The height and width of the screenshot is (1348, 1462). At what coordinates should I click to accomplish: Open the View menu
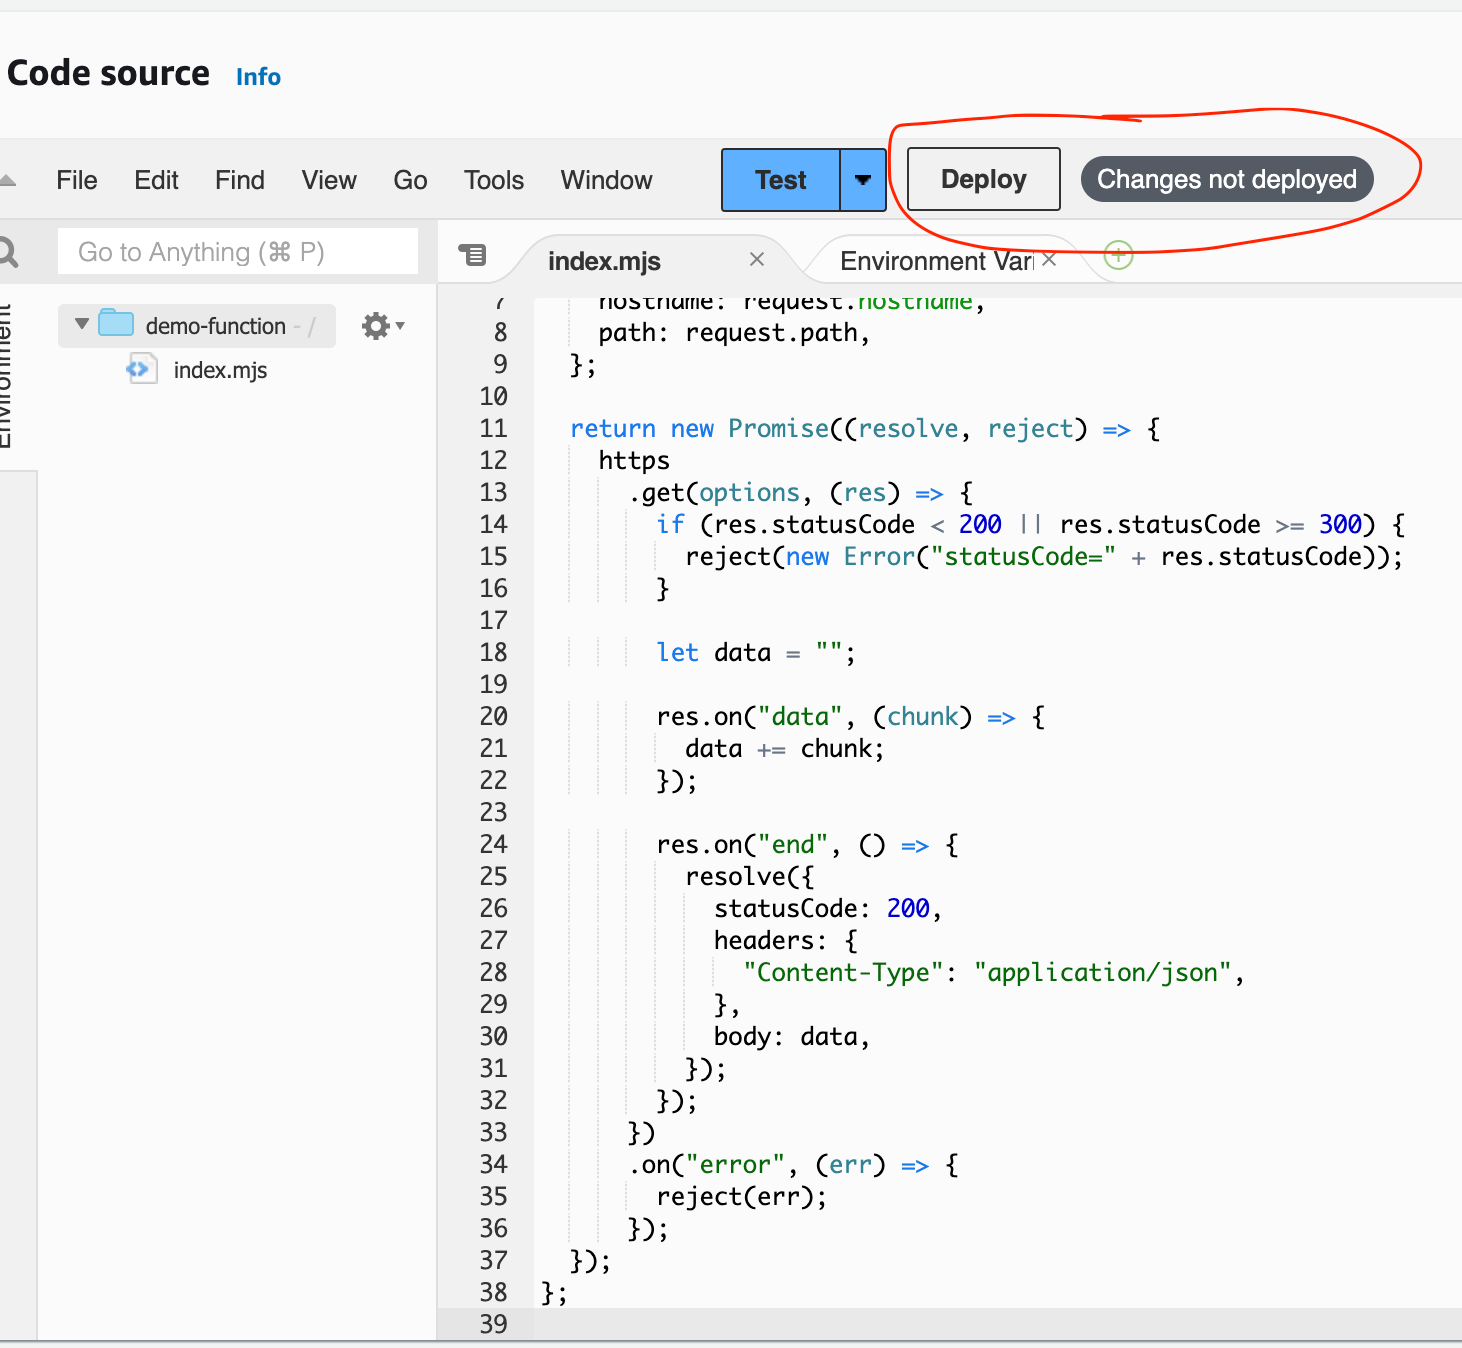pyautogui.click(x=329, y=180)
